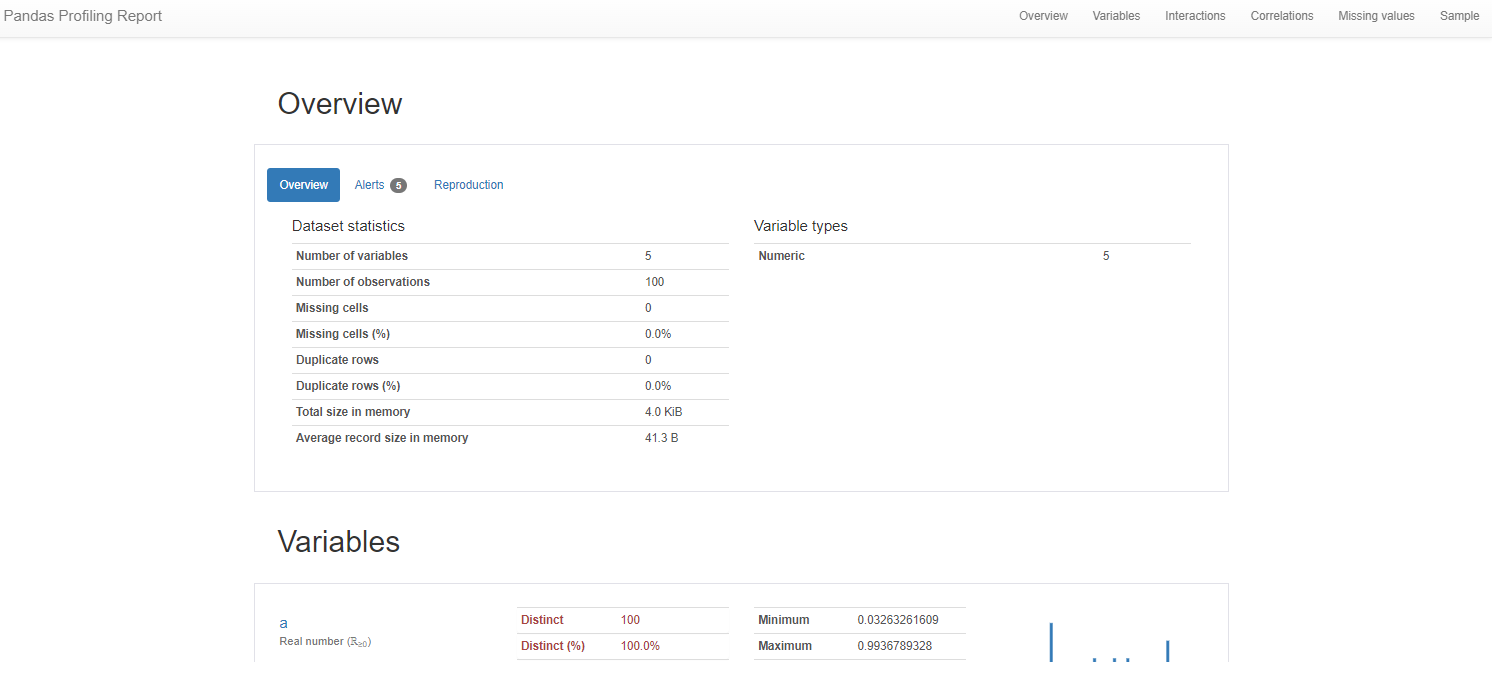Click the Minimum statistic of variable a
1492x680 pixels.
pyautogui.click(x=897, y=619)
